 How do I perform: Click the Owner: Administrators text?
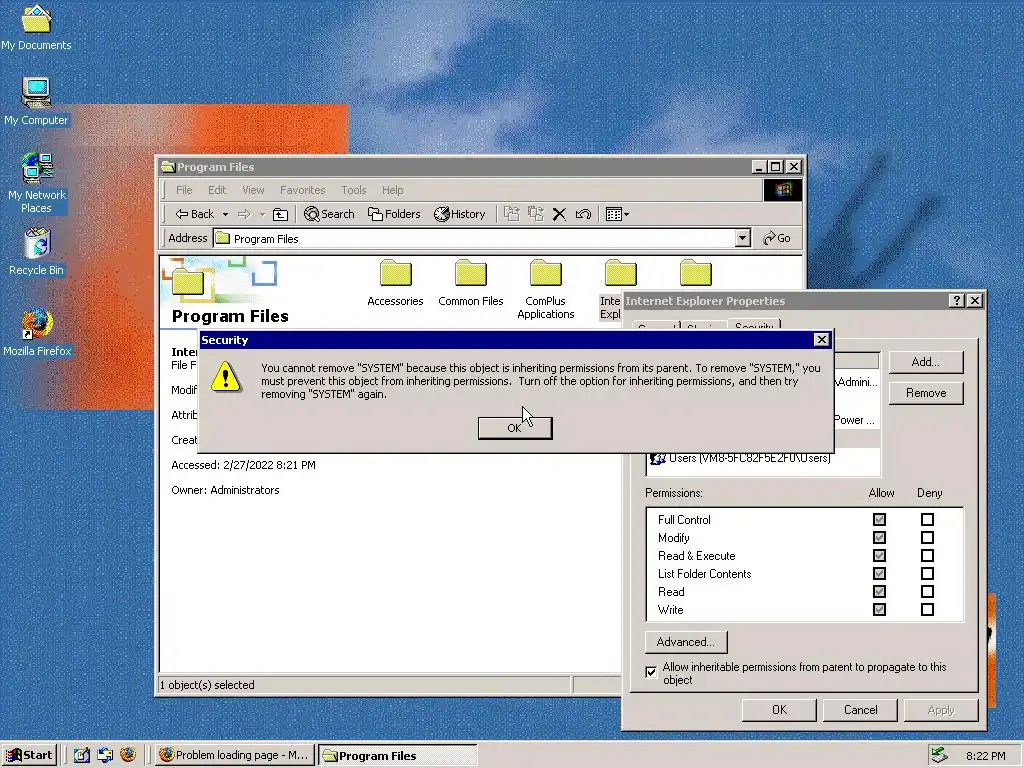(225, 490)
